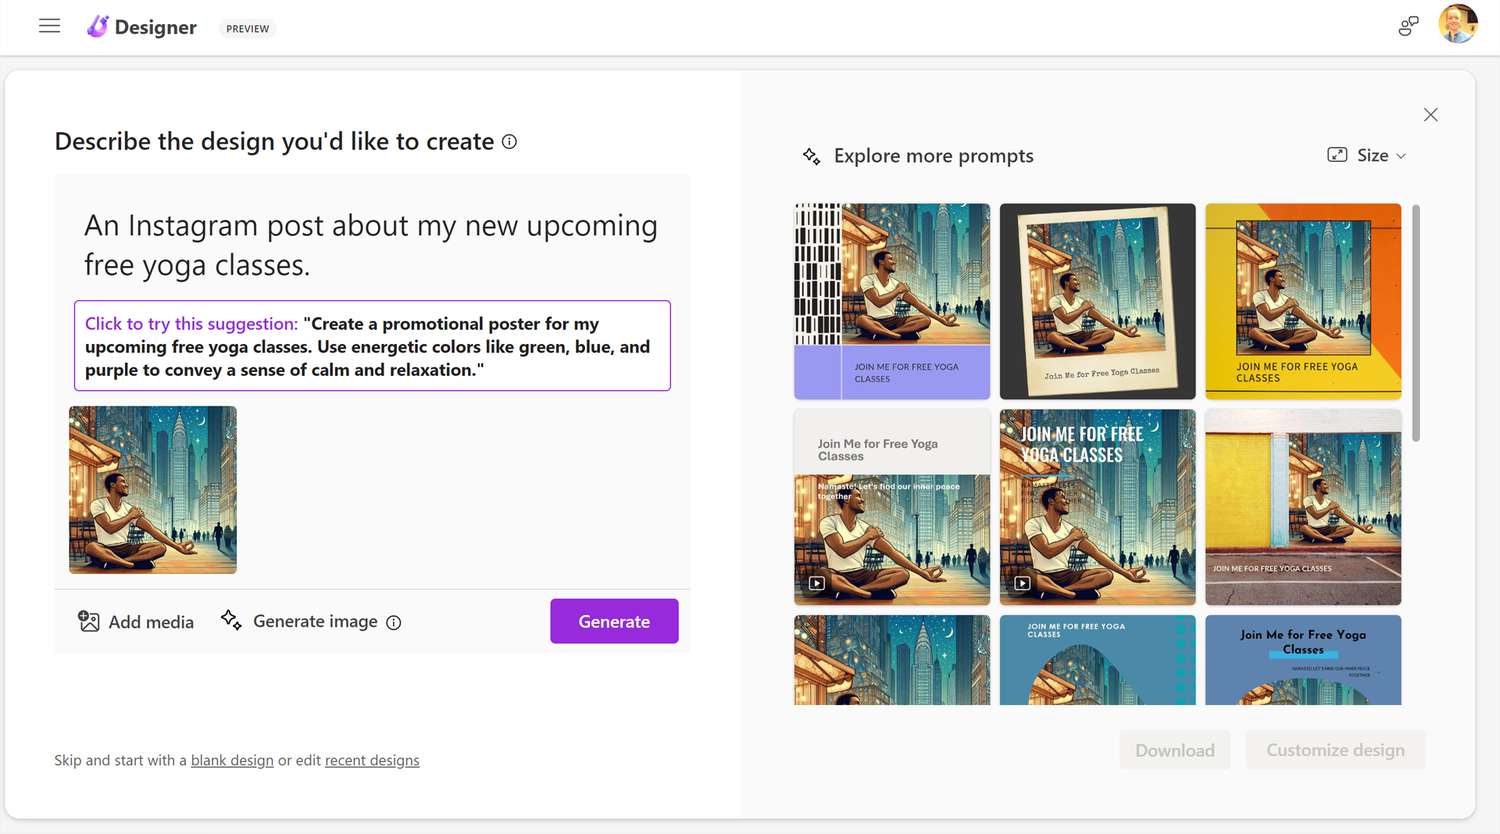Open the share feedback icon in header

click(1408, 26)
